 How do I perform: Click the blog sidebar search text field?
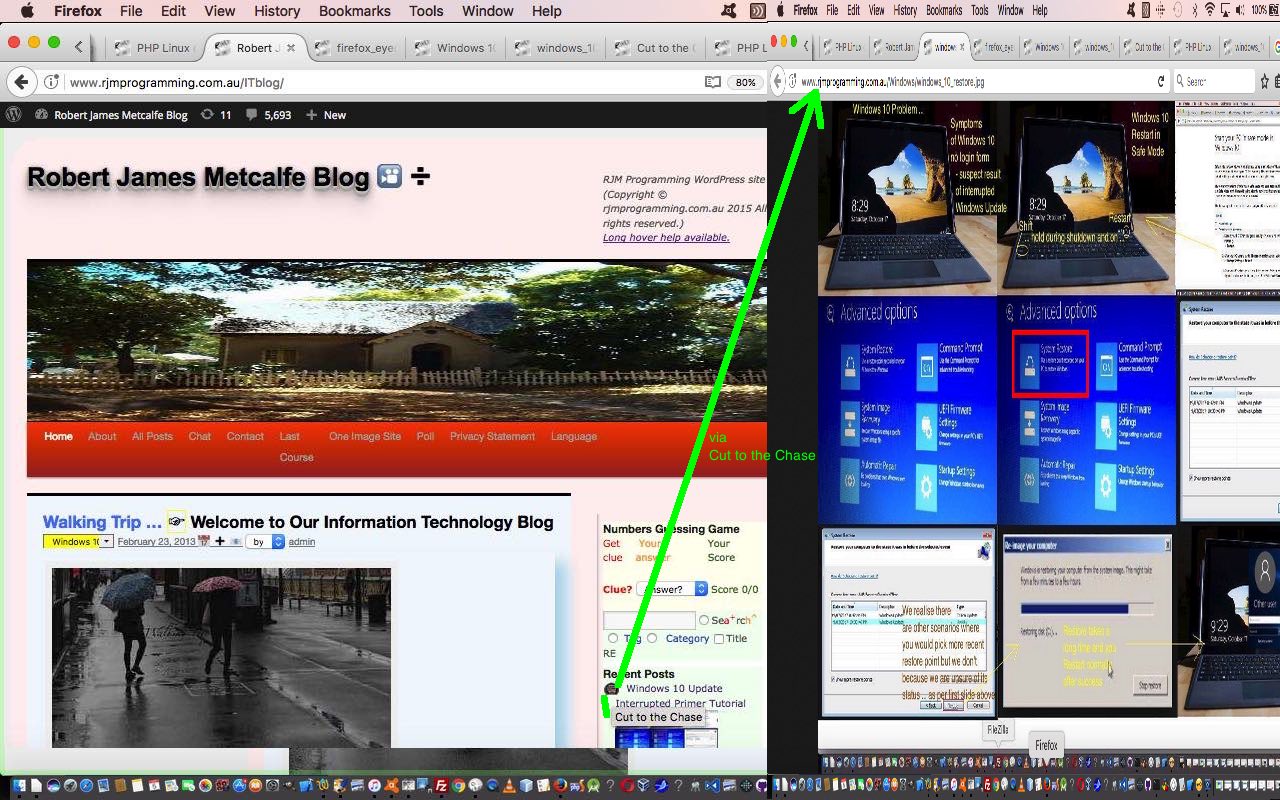[x=649, y=620]
